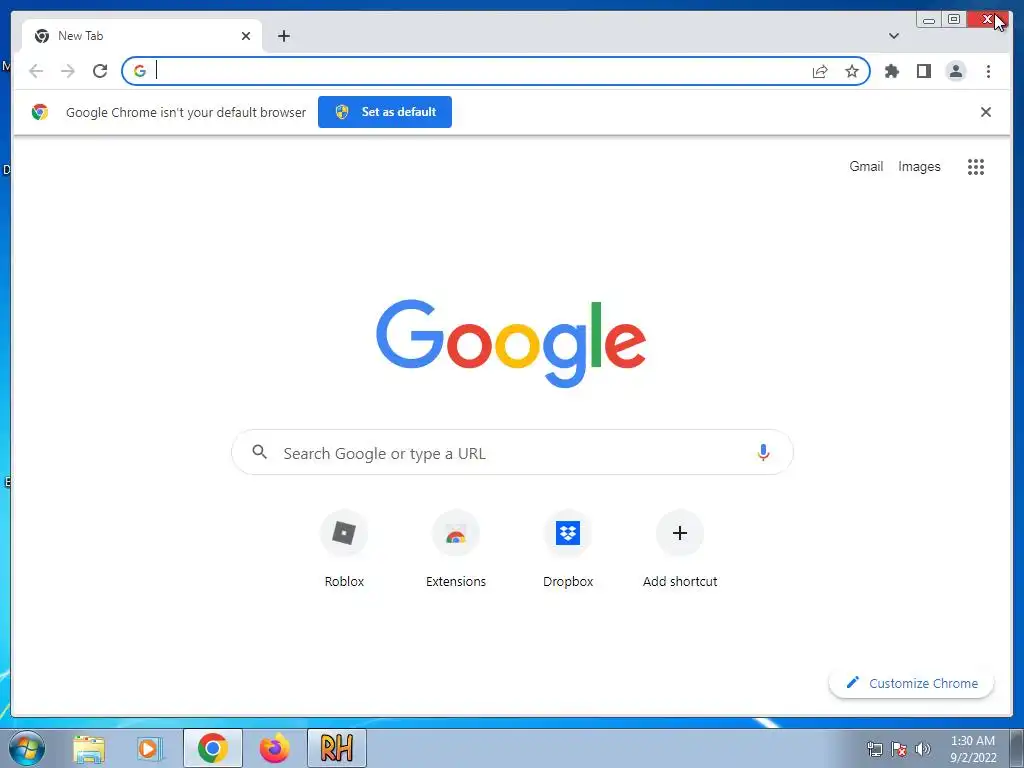1024x768 pixels.
Task: Open the Dropbox shortcut
Action: coord(568,551)
